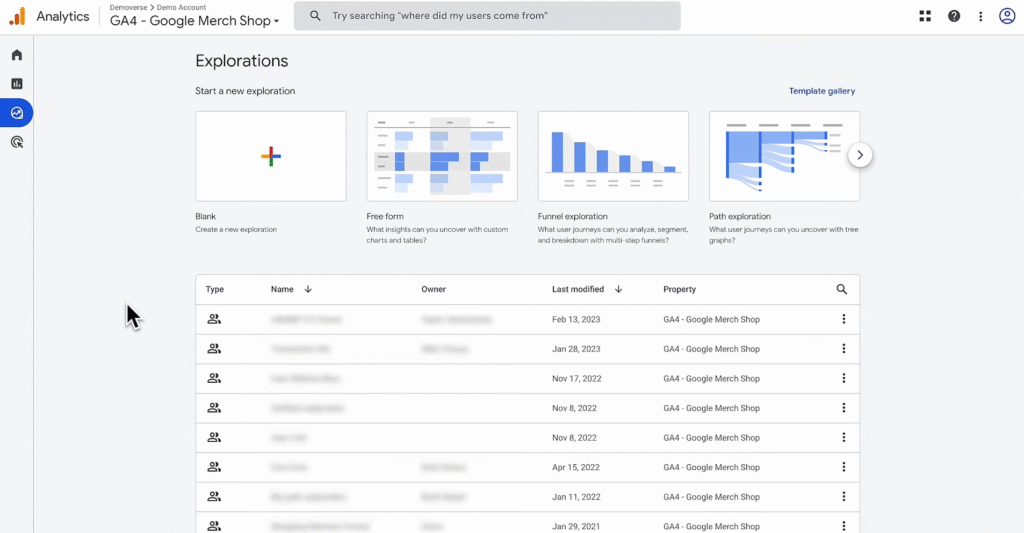Click the Apr 15, 2022 date cell
This screenshot has width=1024, height=533.
coord(576,467)
